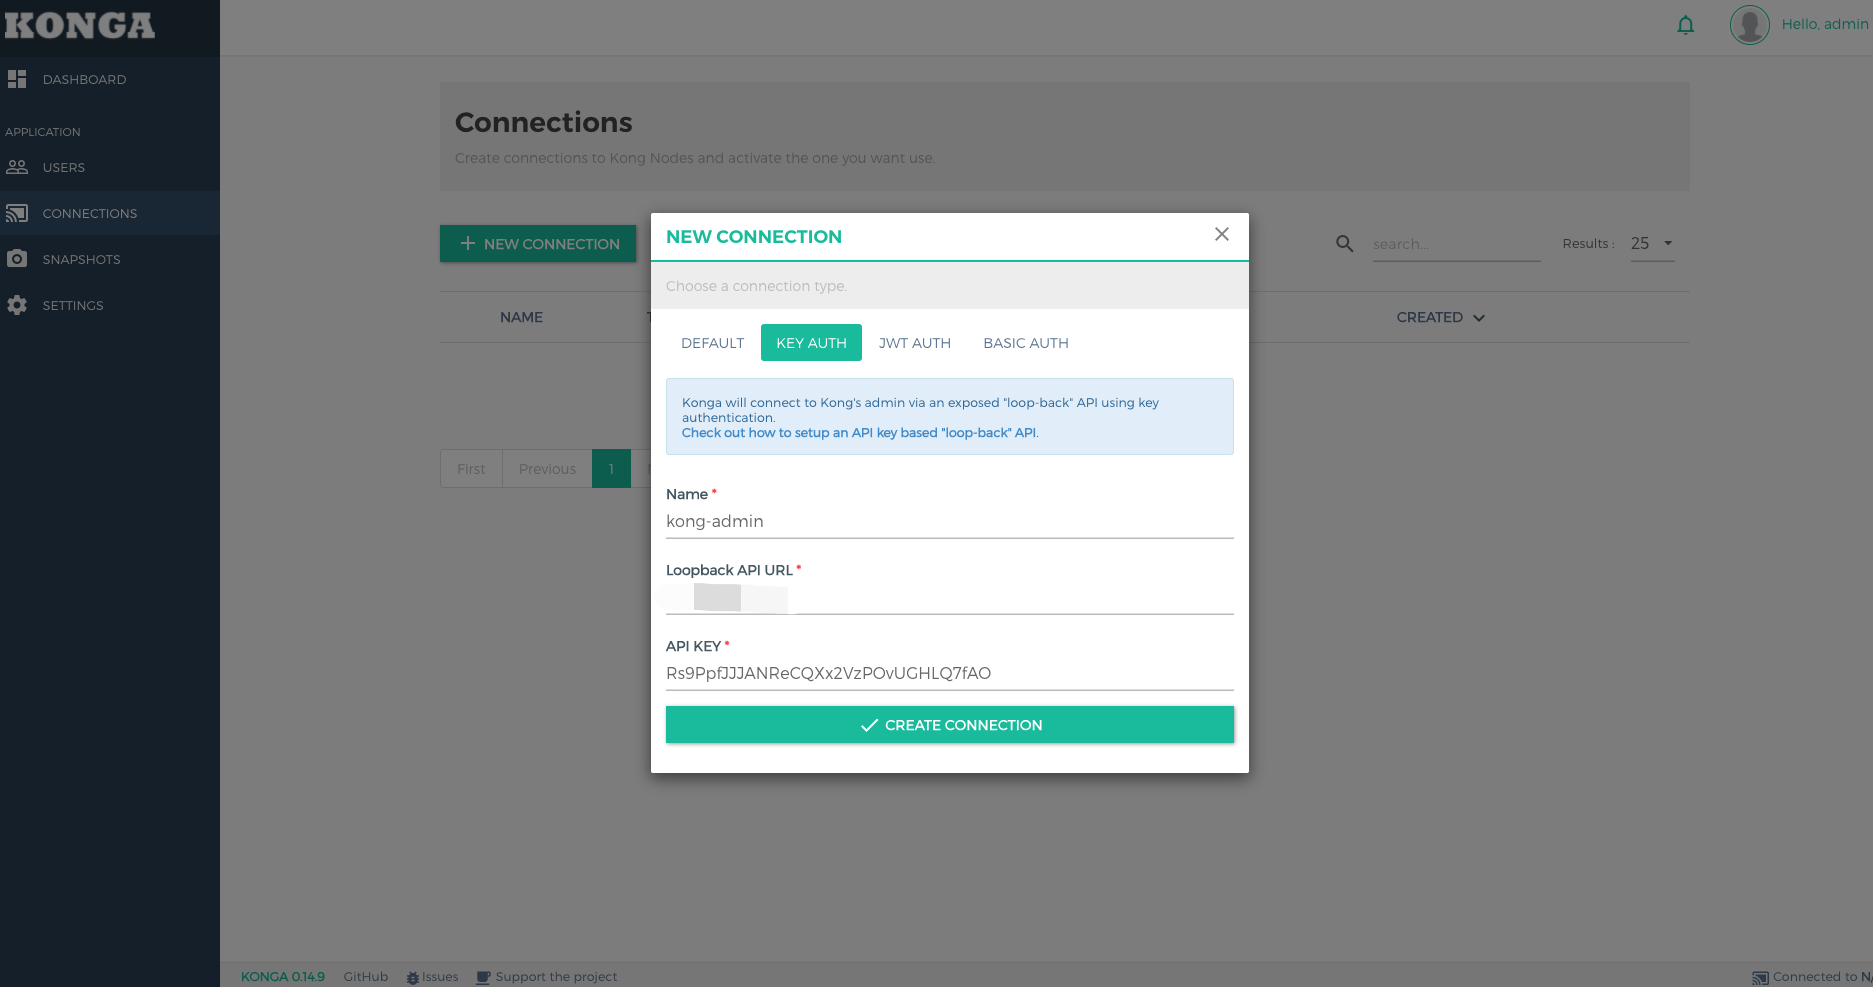Screen dimensions: 1873x987
Task: Switch to the BASIC AUTH tab
Action: 1026,343
